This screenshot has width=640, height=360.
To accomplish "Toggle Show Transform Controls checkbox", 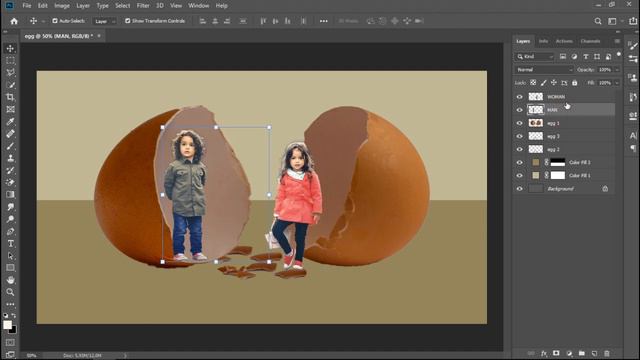I will click(x=128, y=21).
